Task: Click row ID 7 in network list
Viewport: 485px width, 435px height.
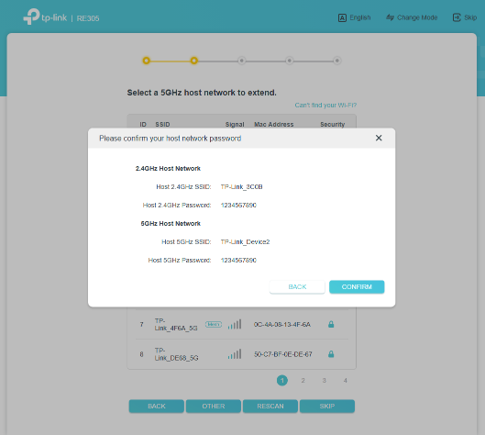Action: [142, 324]
